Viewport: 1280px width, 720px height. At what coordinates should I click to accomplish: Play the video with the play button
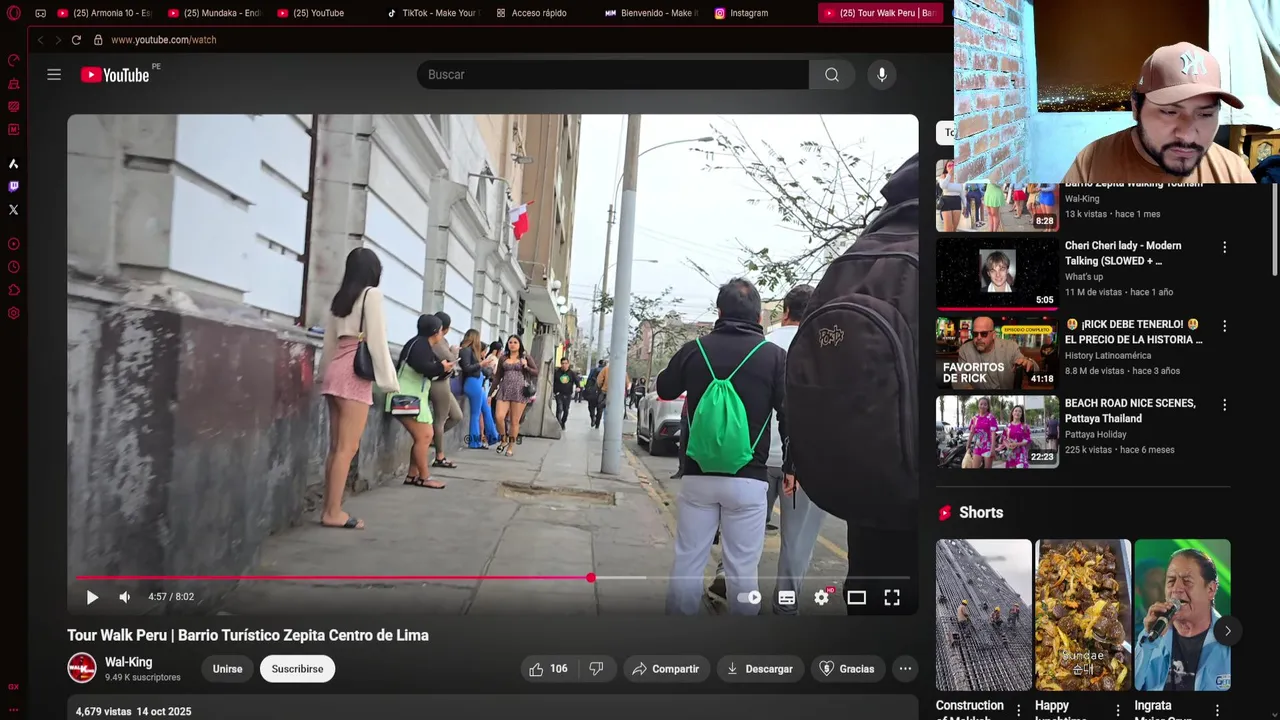click(x=92, y=597)
